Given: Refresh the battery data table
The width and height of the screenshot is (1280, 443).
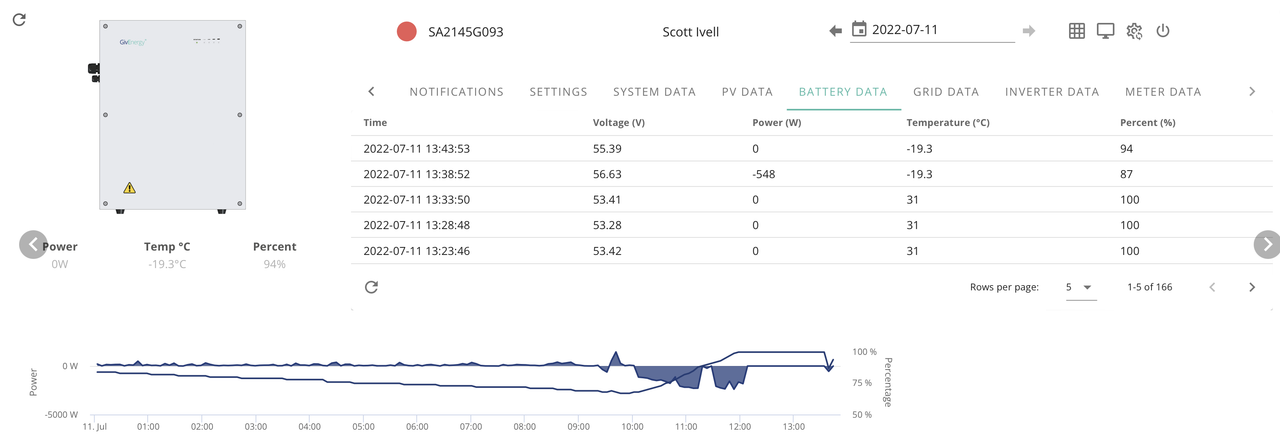Looking at the screenshot, I should click(371, 287).
